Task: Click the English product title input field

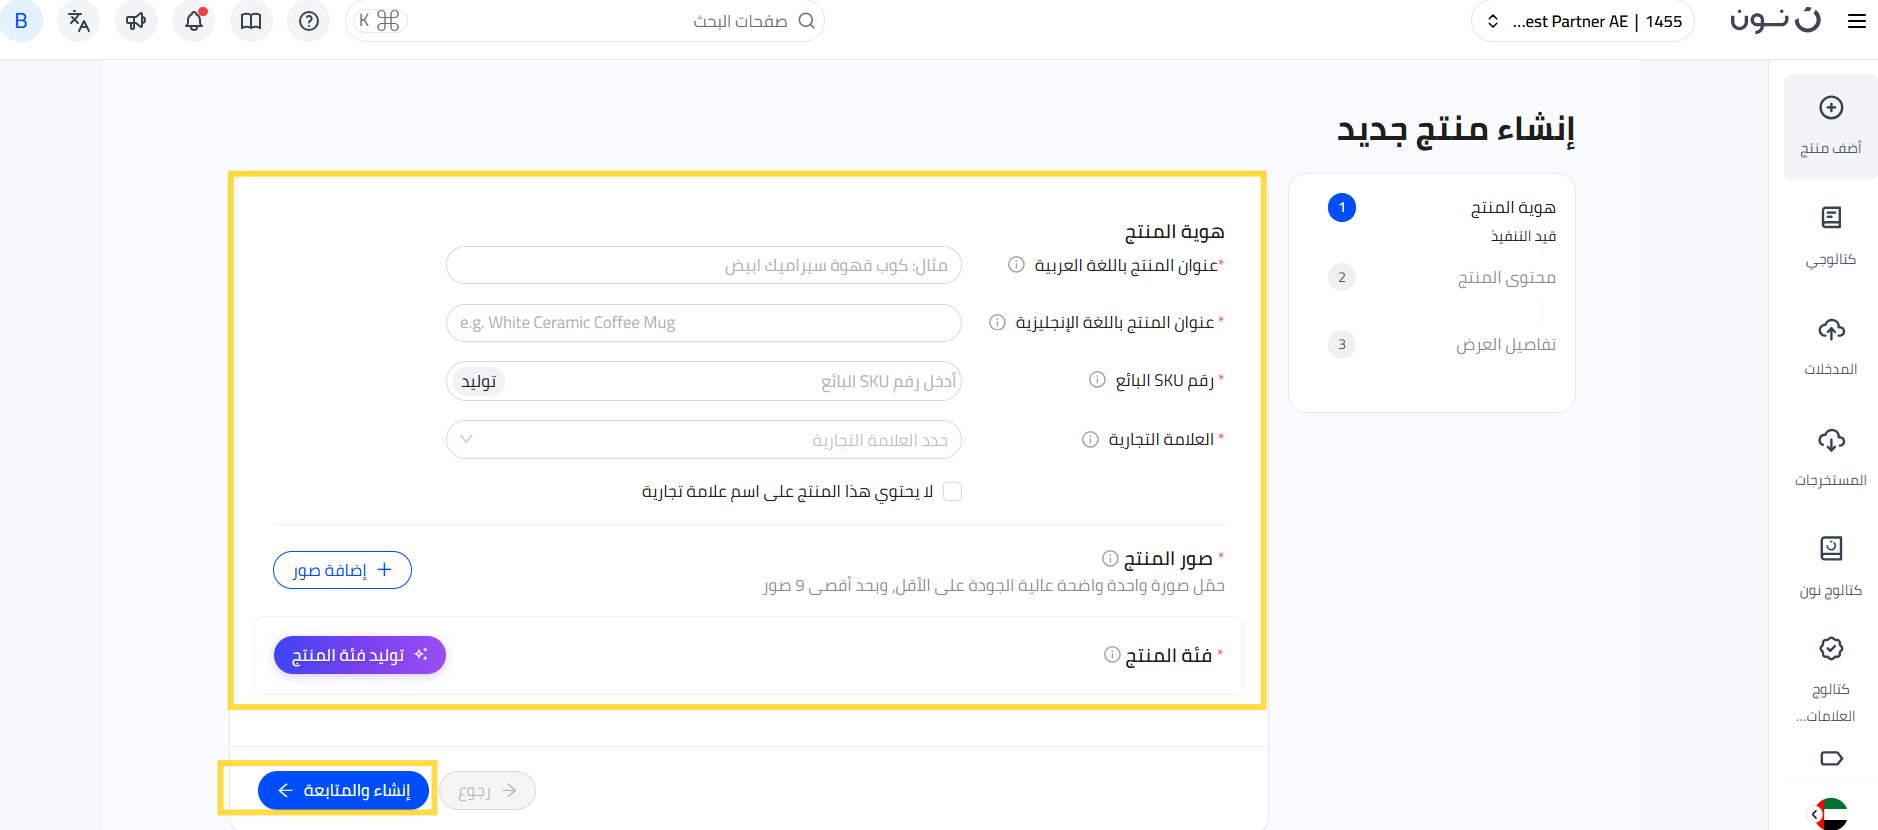Action: (x=704, y=323)
